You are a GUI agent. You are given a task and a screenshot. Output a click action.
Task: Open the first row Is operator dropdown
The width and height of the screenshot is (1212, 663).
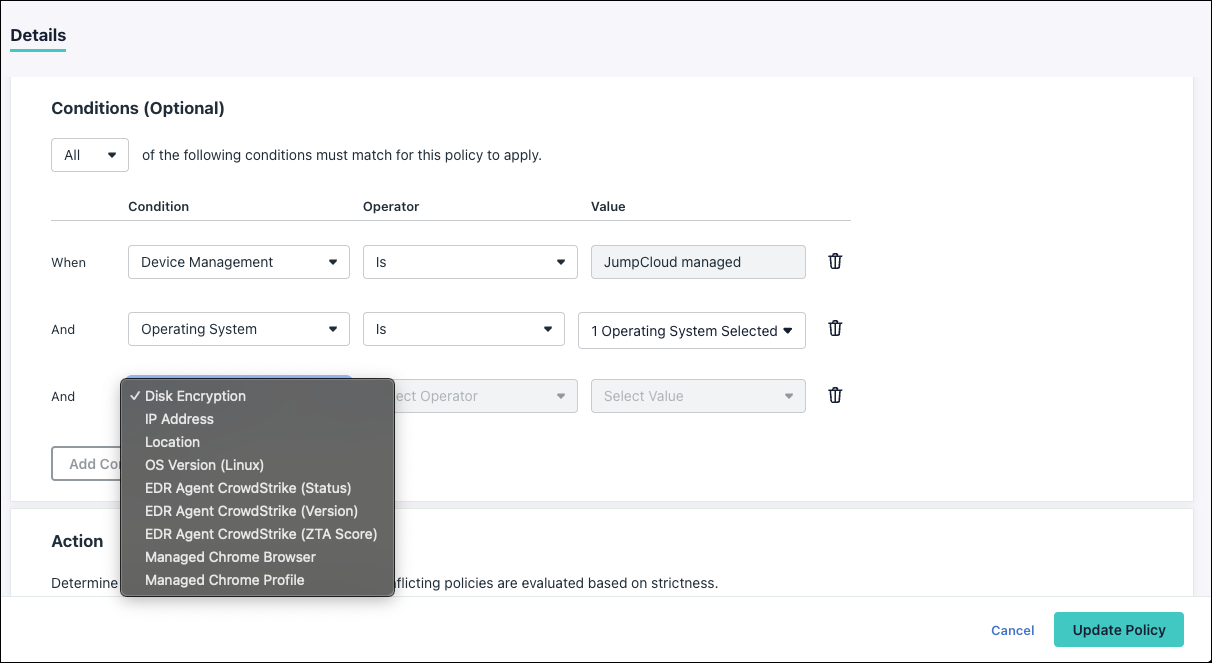(469, 261)
